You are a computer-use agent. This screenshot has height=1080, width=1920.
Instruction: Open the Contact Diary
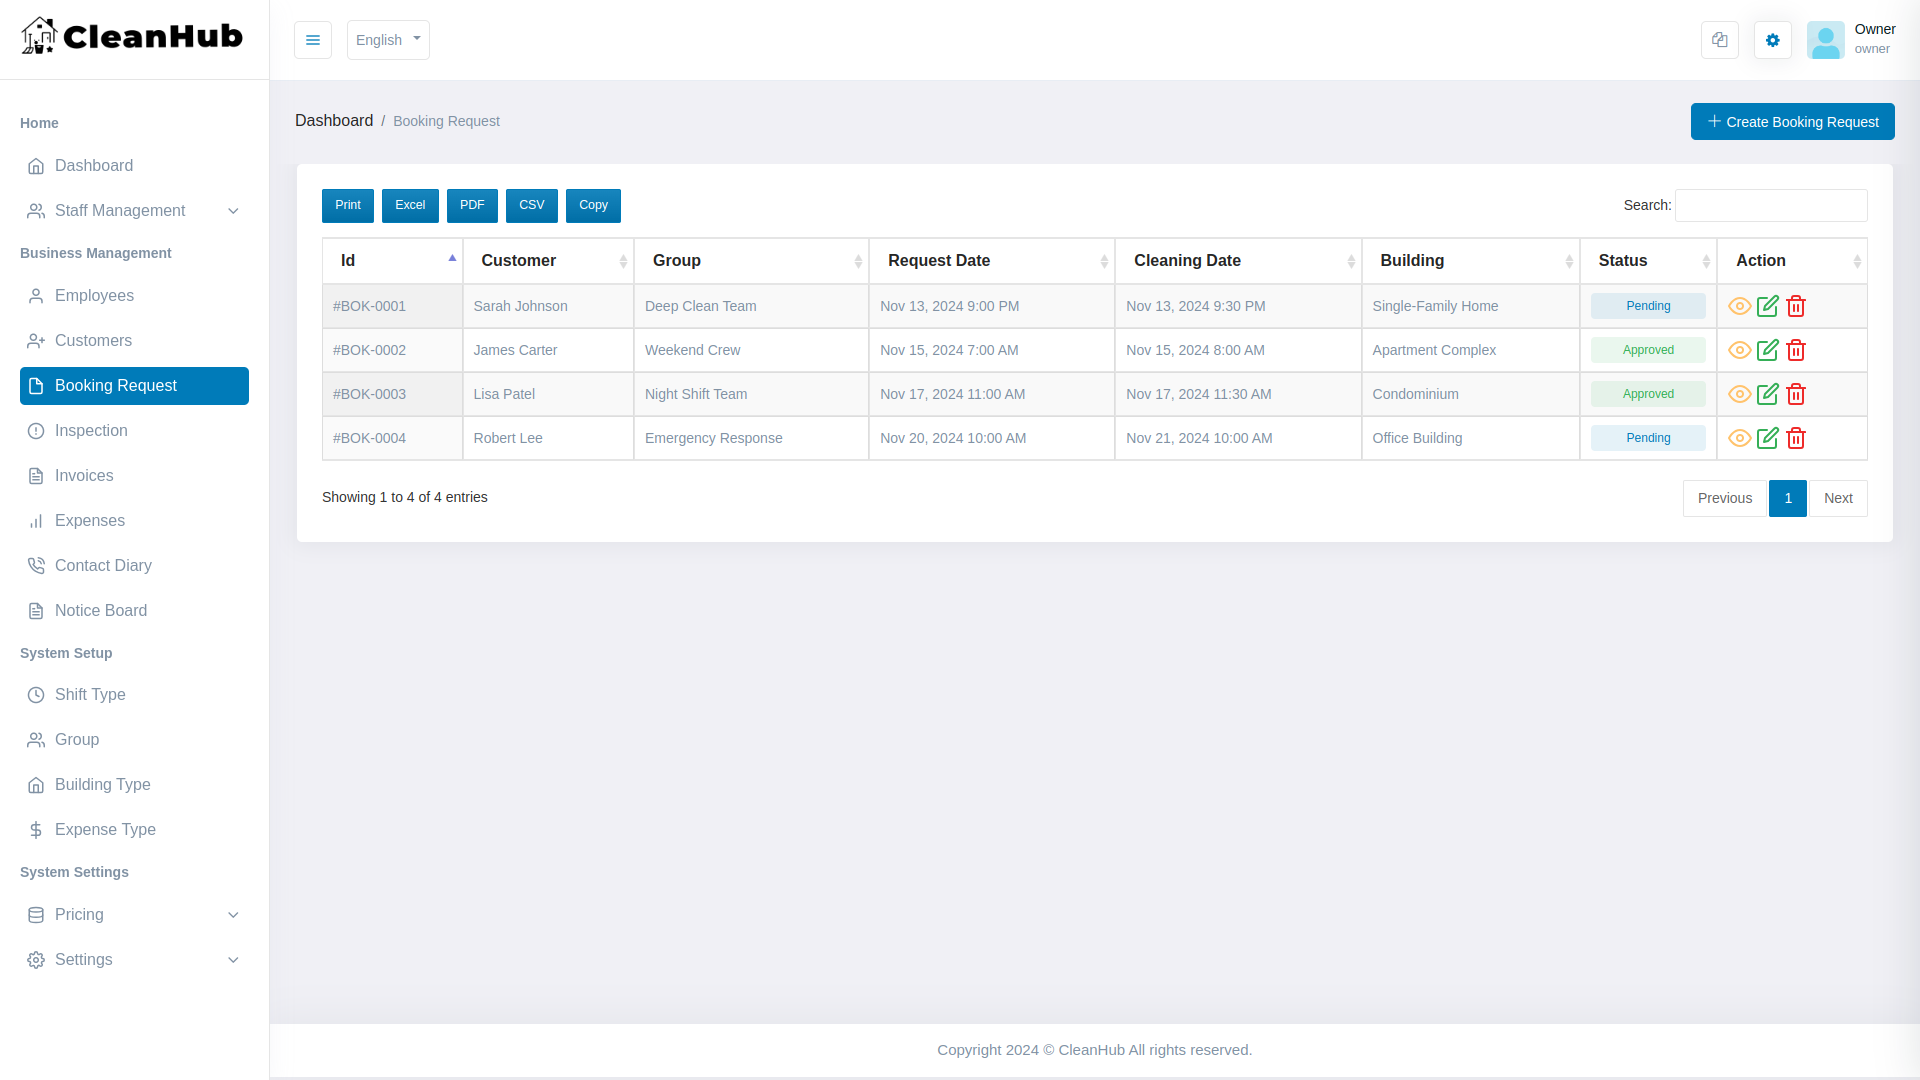[x=103, y=565]
